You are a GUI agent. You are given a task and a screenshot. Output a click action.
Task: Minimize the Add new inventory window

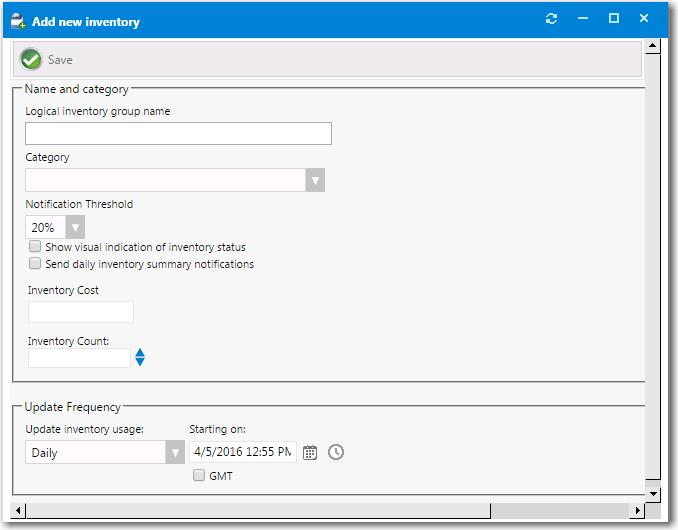pyautogui.click(x=583, y=18)
